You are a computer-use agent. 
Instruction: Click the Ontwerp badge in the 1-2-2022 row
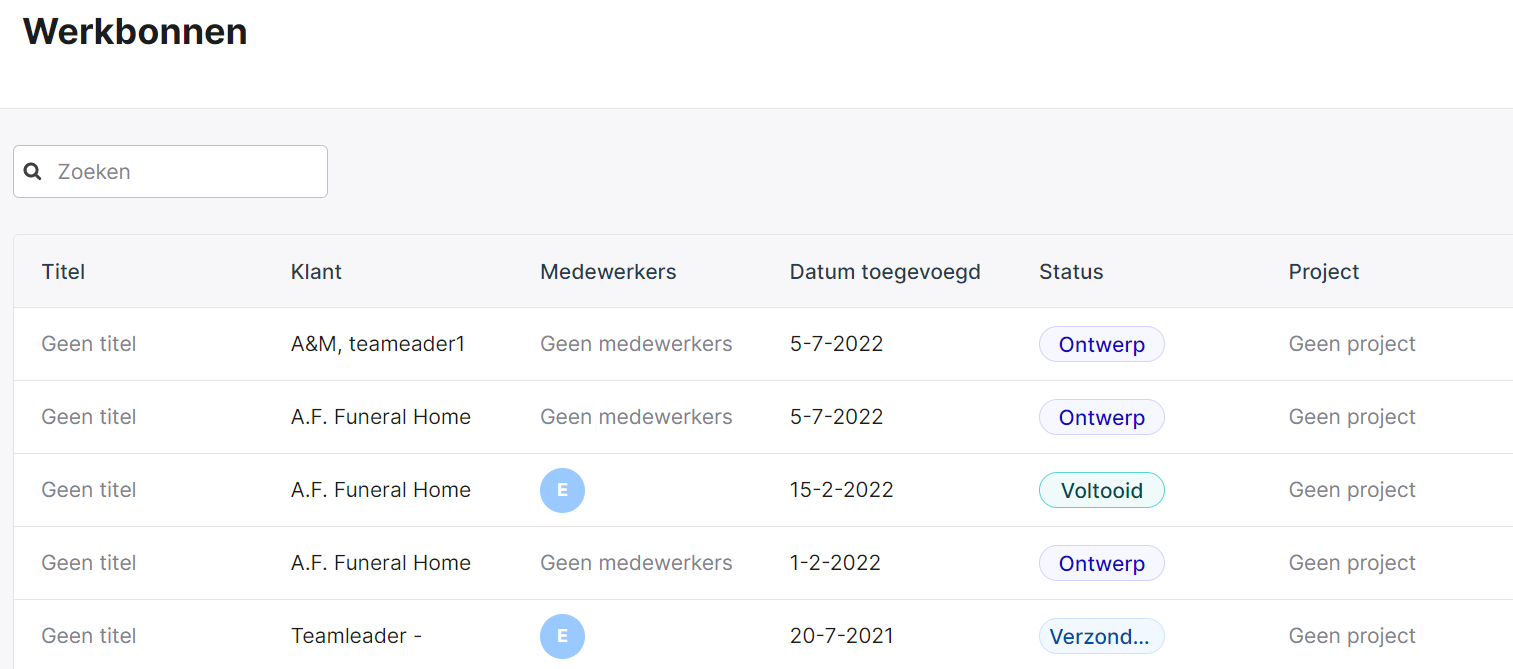click(x=1102, y=563)
